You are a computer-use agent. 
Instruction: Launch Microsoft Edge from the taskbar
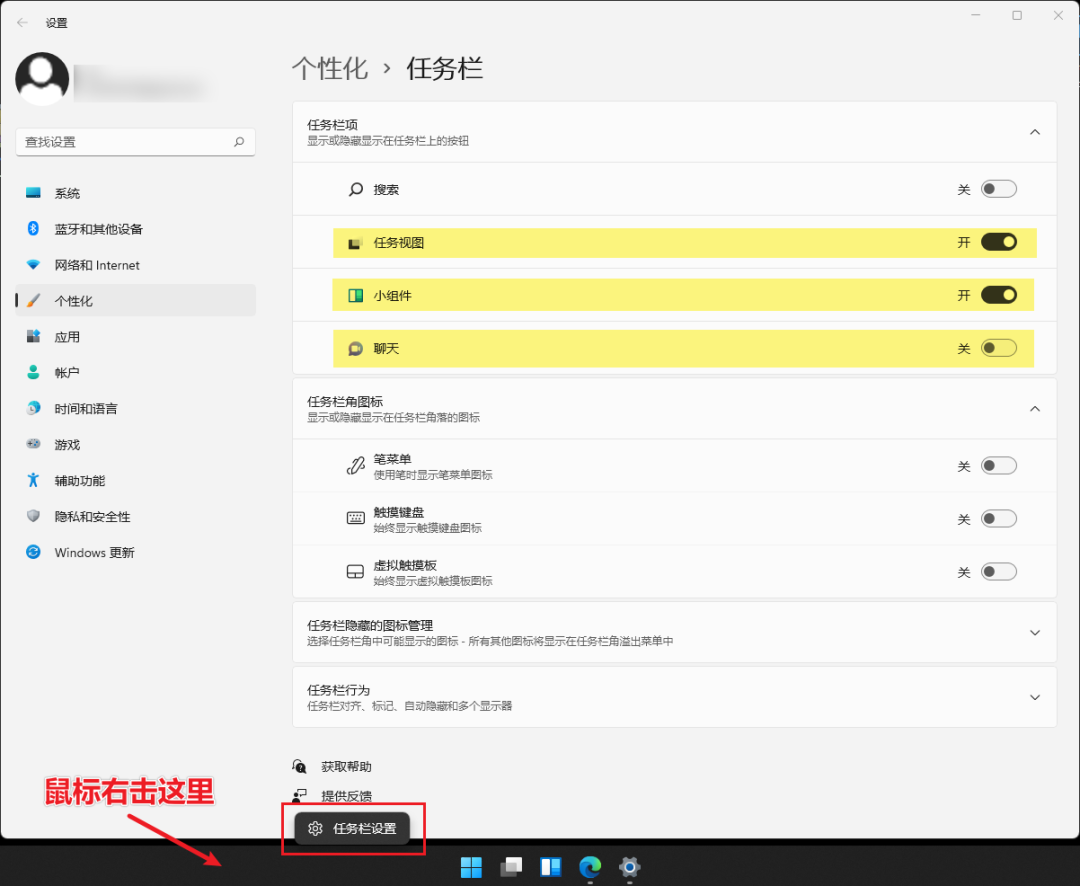(590, 866)
